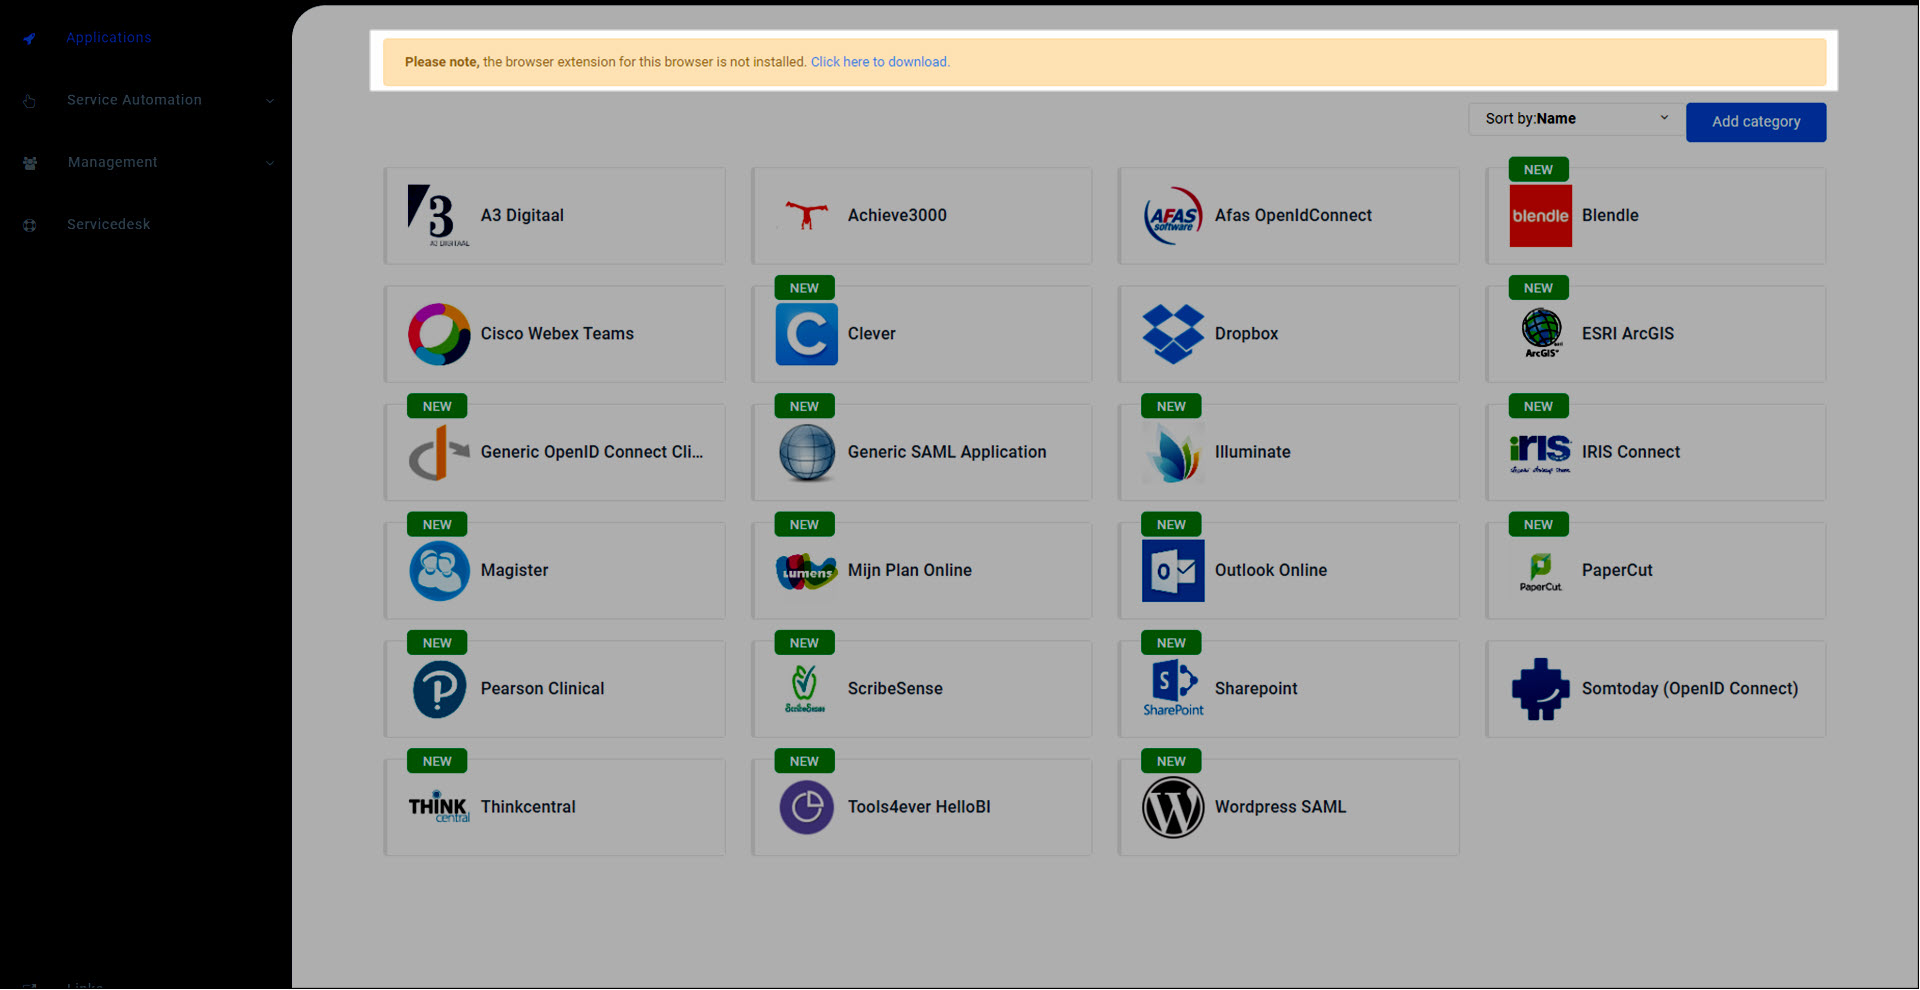Open the Management menu item

(112, 162)
